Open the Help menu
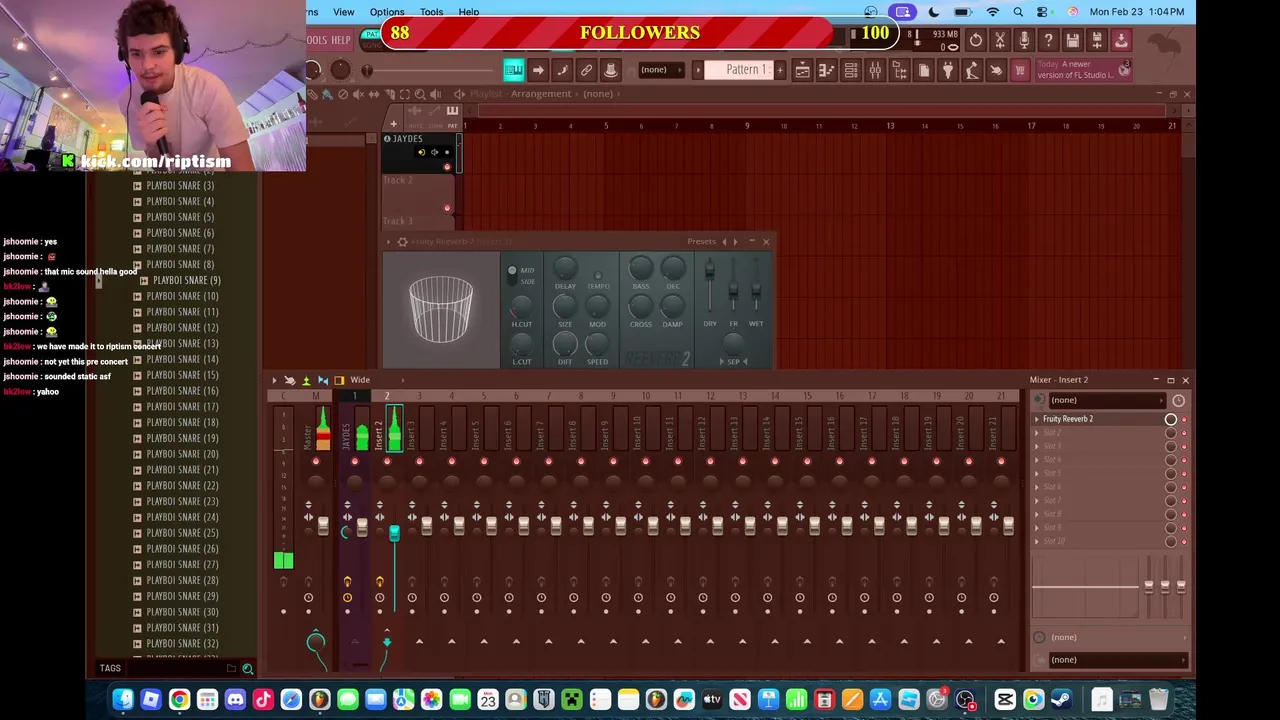The image size is (1280, 720). [x=468, y=12]
